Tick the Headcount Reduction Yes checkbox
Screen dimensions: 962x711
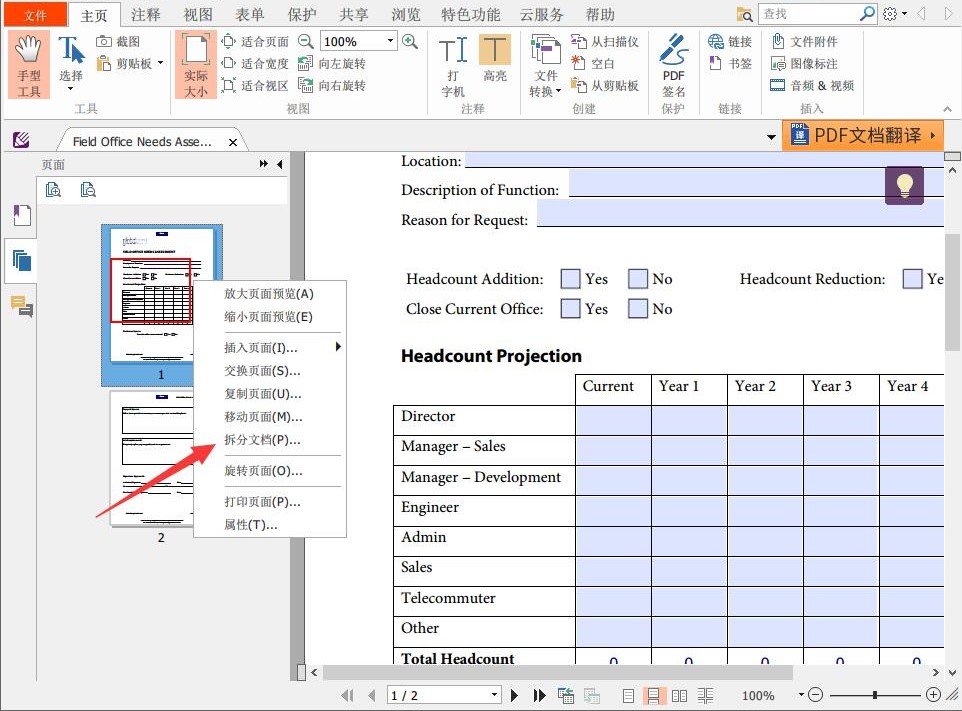[912, 279]
